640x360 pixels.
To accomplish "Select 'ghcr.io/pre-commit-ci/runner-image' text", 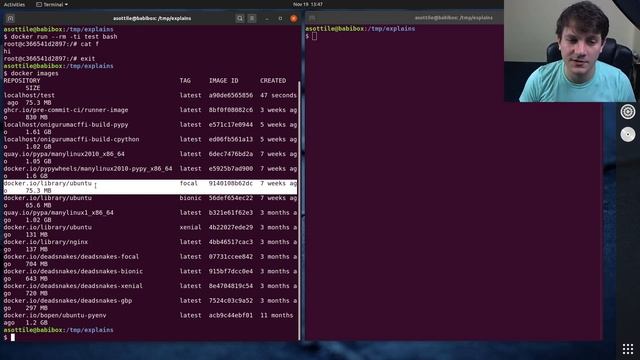I will 66,110.
